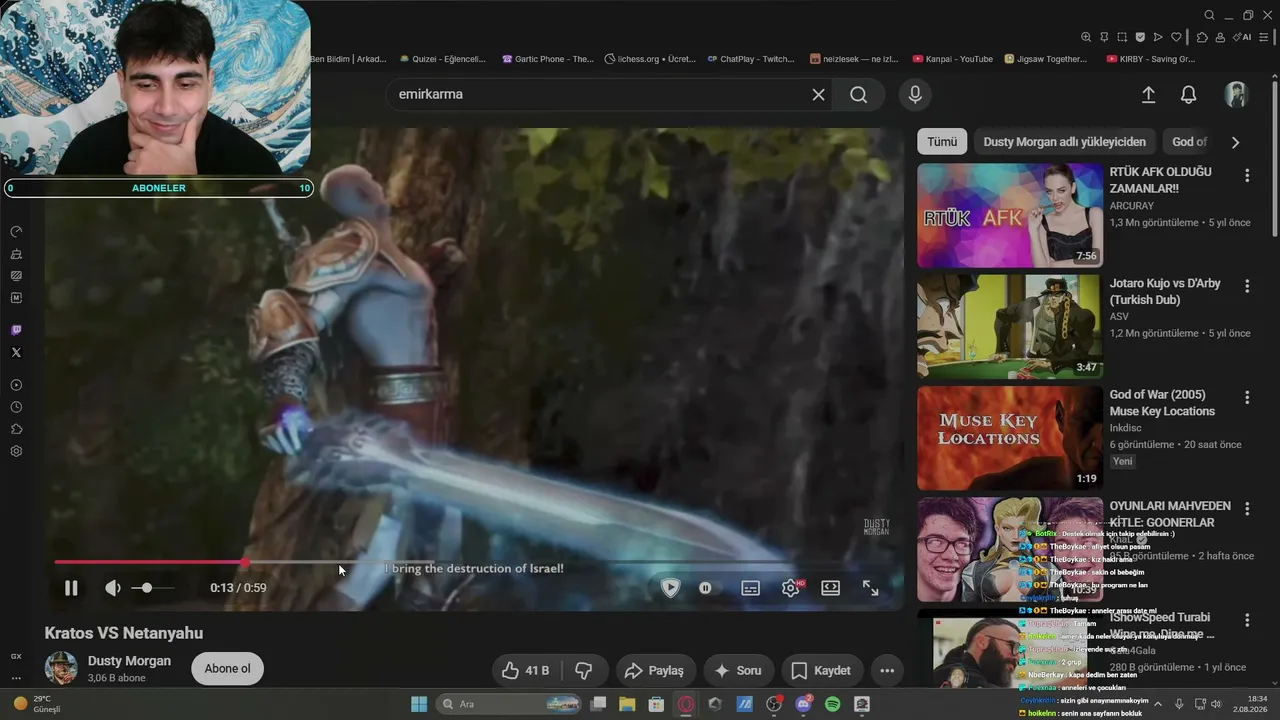The height and width of the screenshot is (720, 1280).
Task: Open video settings gear in the player
Action: point(791,588)
